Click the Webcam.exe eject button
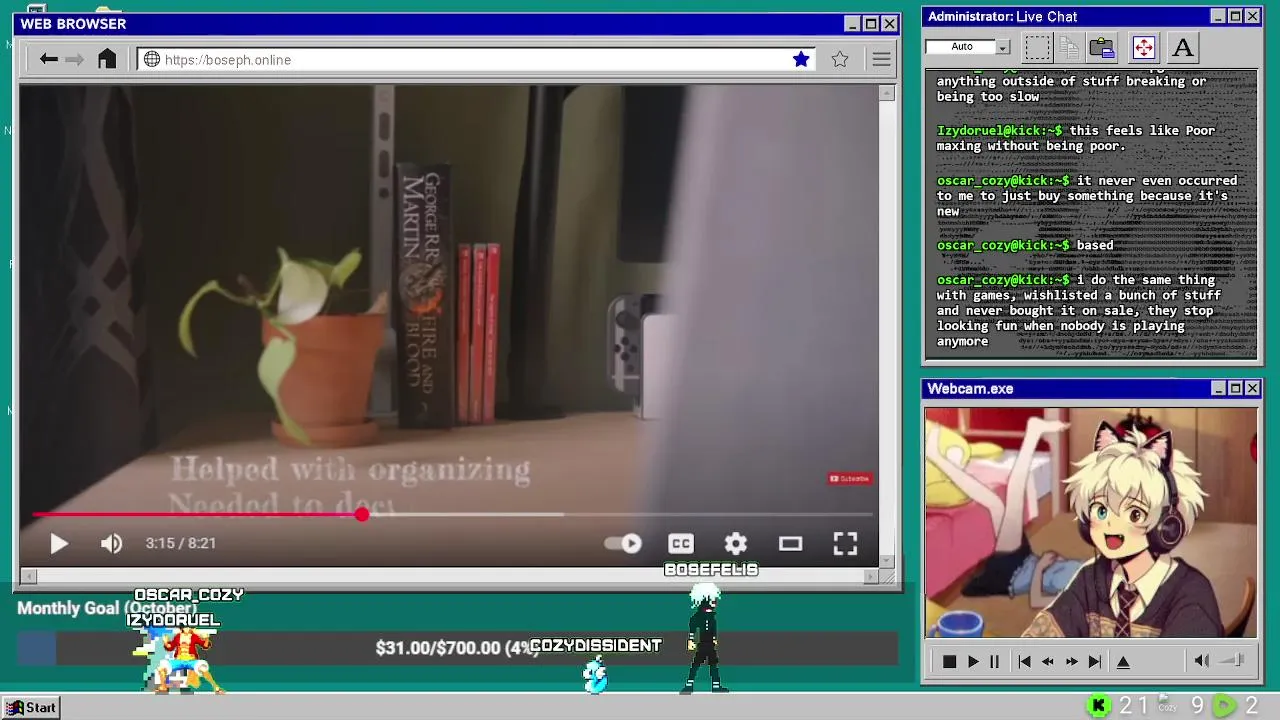The image size is (1280, 720). pyautogui.click(x=1123, y=661)
